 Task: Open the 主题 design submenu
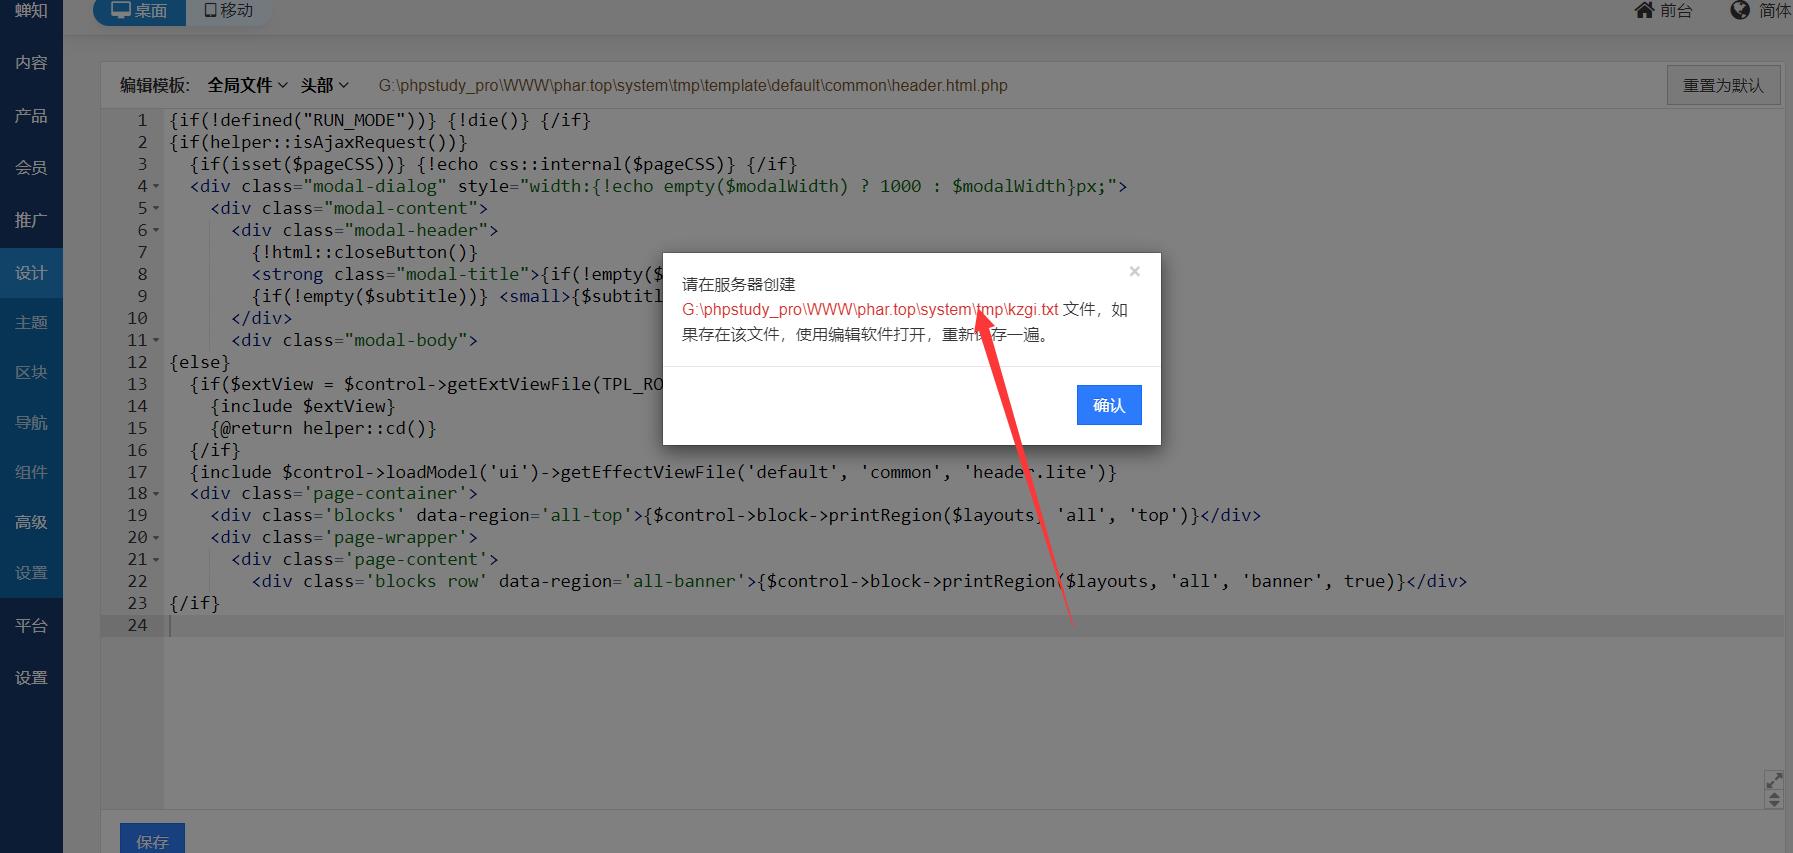click(31, 323)
